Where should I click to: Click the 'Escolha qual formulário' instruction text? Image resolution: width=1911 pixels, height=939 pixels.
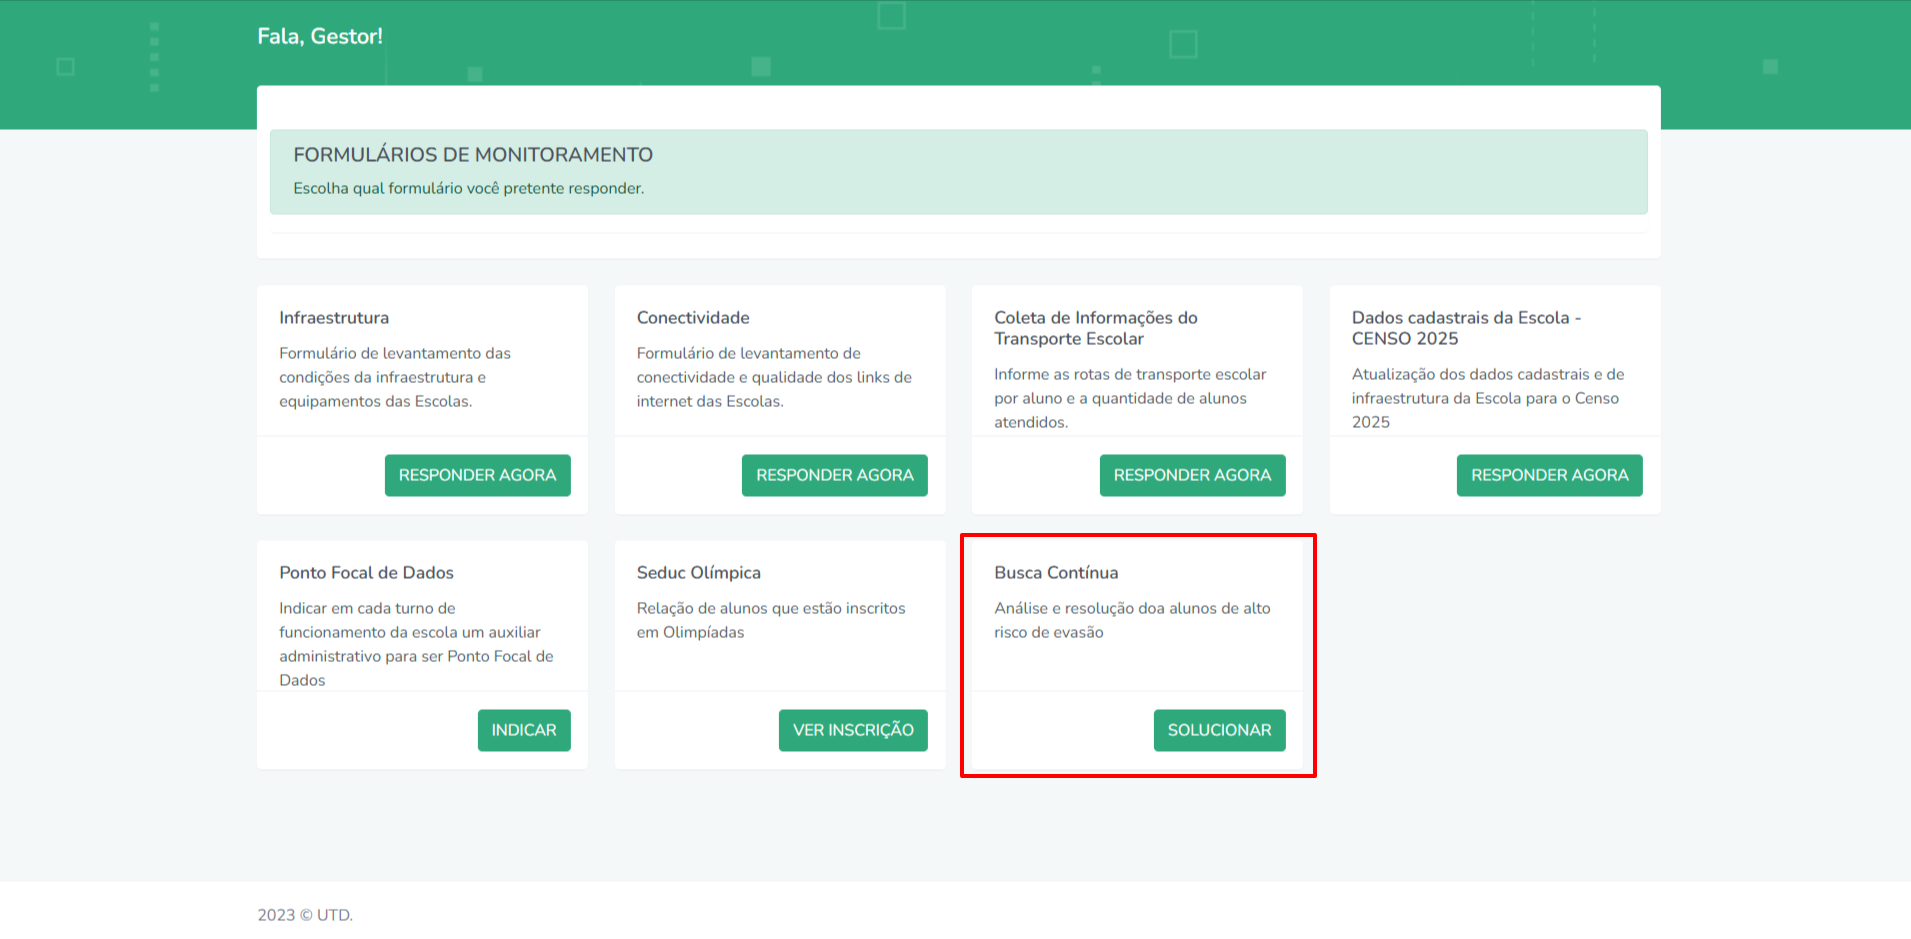pos(468,188)
